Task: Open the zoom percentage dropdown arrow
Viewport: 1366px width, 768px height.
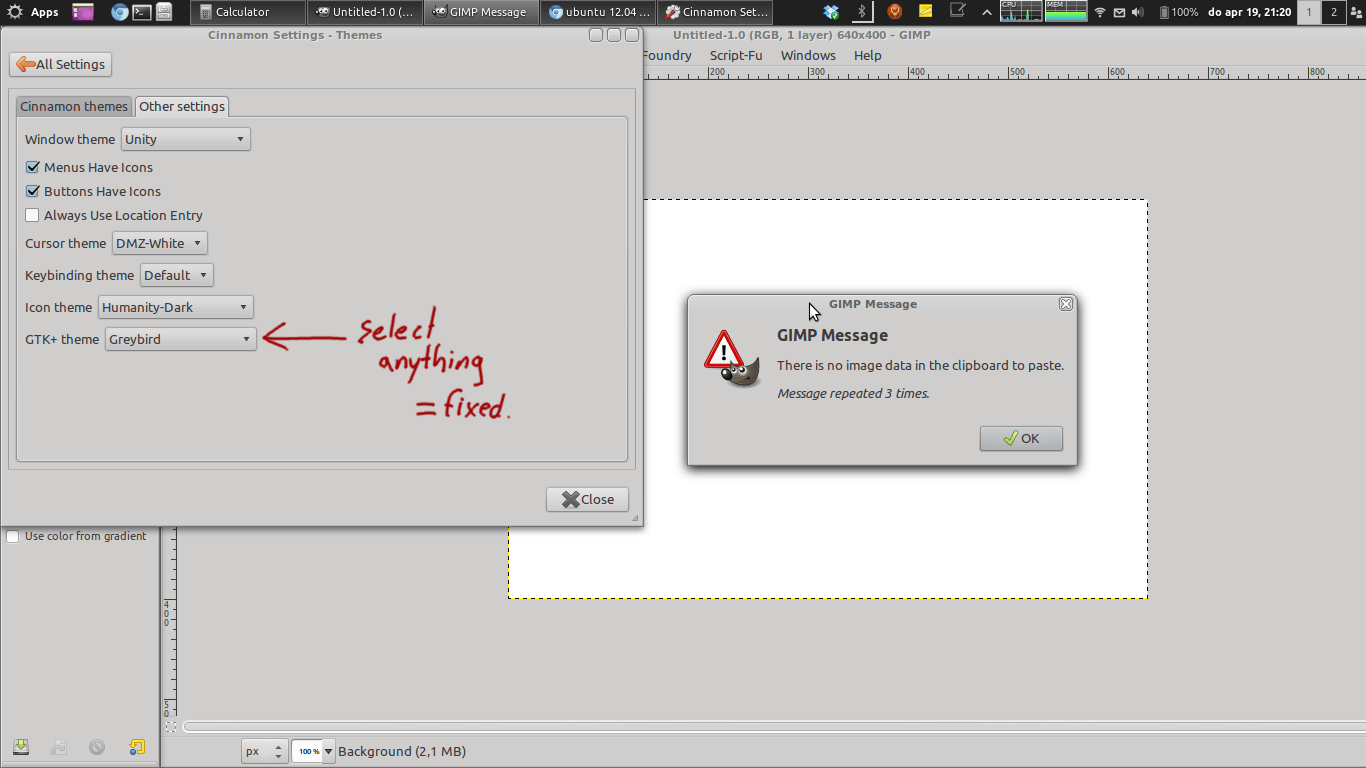Action: [x=328, y=751]
